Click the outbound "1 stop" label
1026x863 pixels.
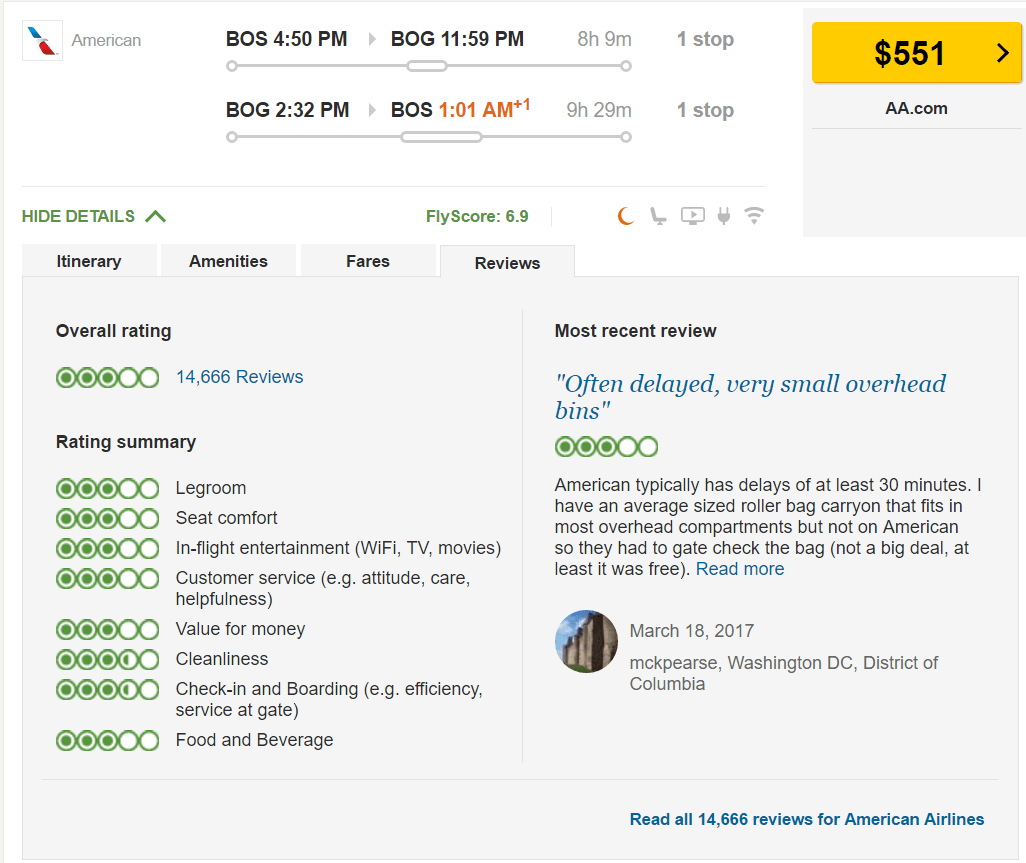coord(705,39)
